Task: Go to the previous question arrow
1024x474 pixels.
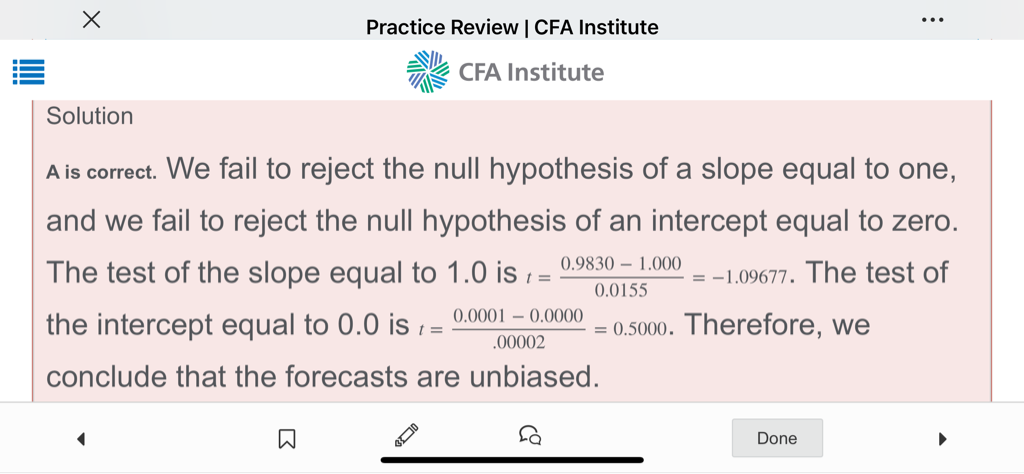Action: [81, 438]
